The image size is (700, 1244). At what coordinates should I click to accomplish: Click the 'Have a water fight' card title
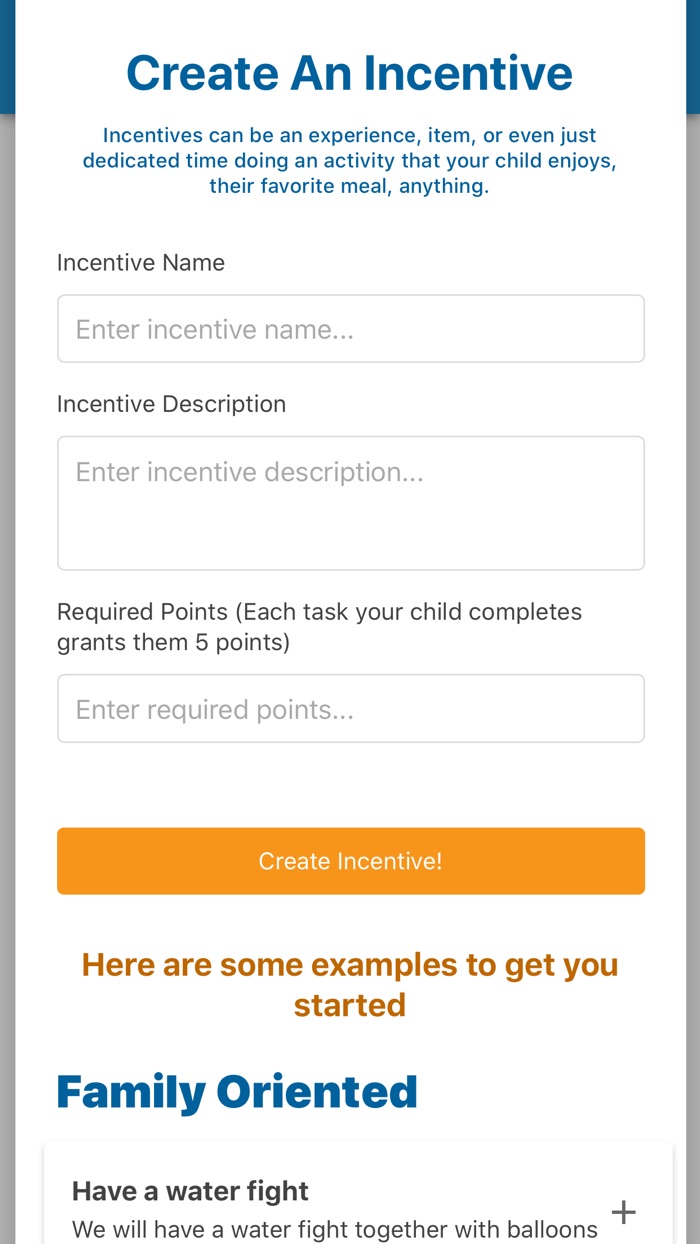tap(190, 1191)
